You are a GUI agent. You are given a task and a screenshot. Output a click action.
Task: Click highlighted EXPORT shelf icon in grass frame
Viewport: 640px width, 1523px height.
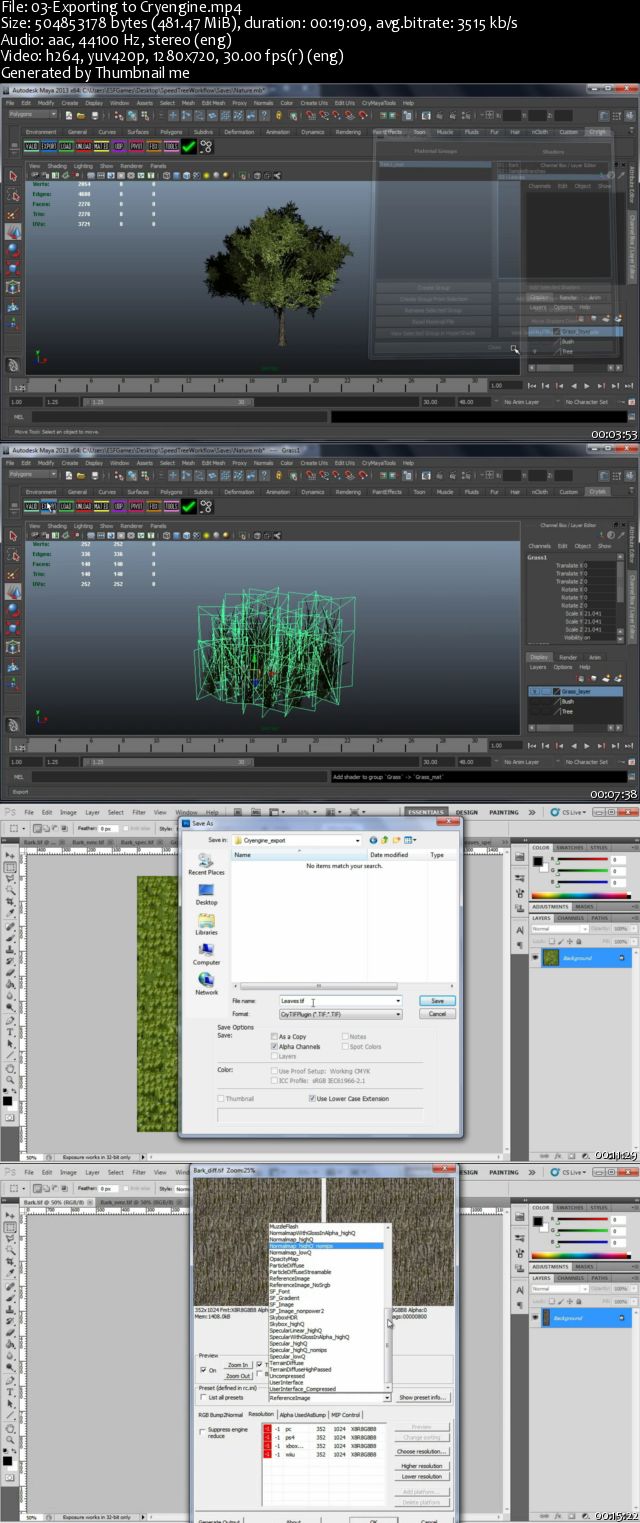(x=50, y=506)
